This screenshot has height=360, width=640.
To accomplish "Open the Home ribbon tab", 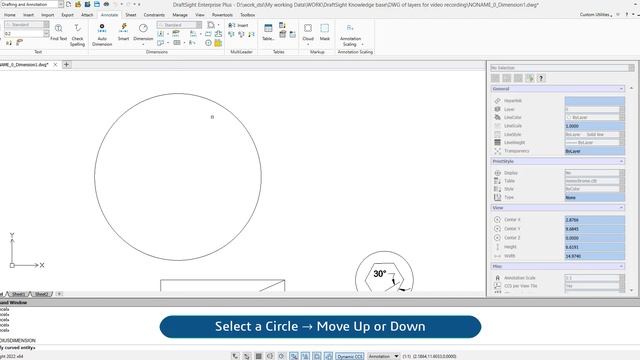I will [10, 15].
